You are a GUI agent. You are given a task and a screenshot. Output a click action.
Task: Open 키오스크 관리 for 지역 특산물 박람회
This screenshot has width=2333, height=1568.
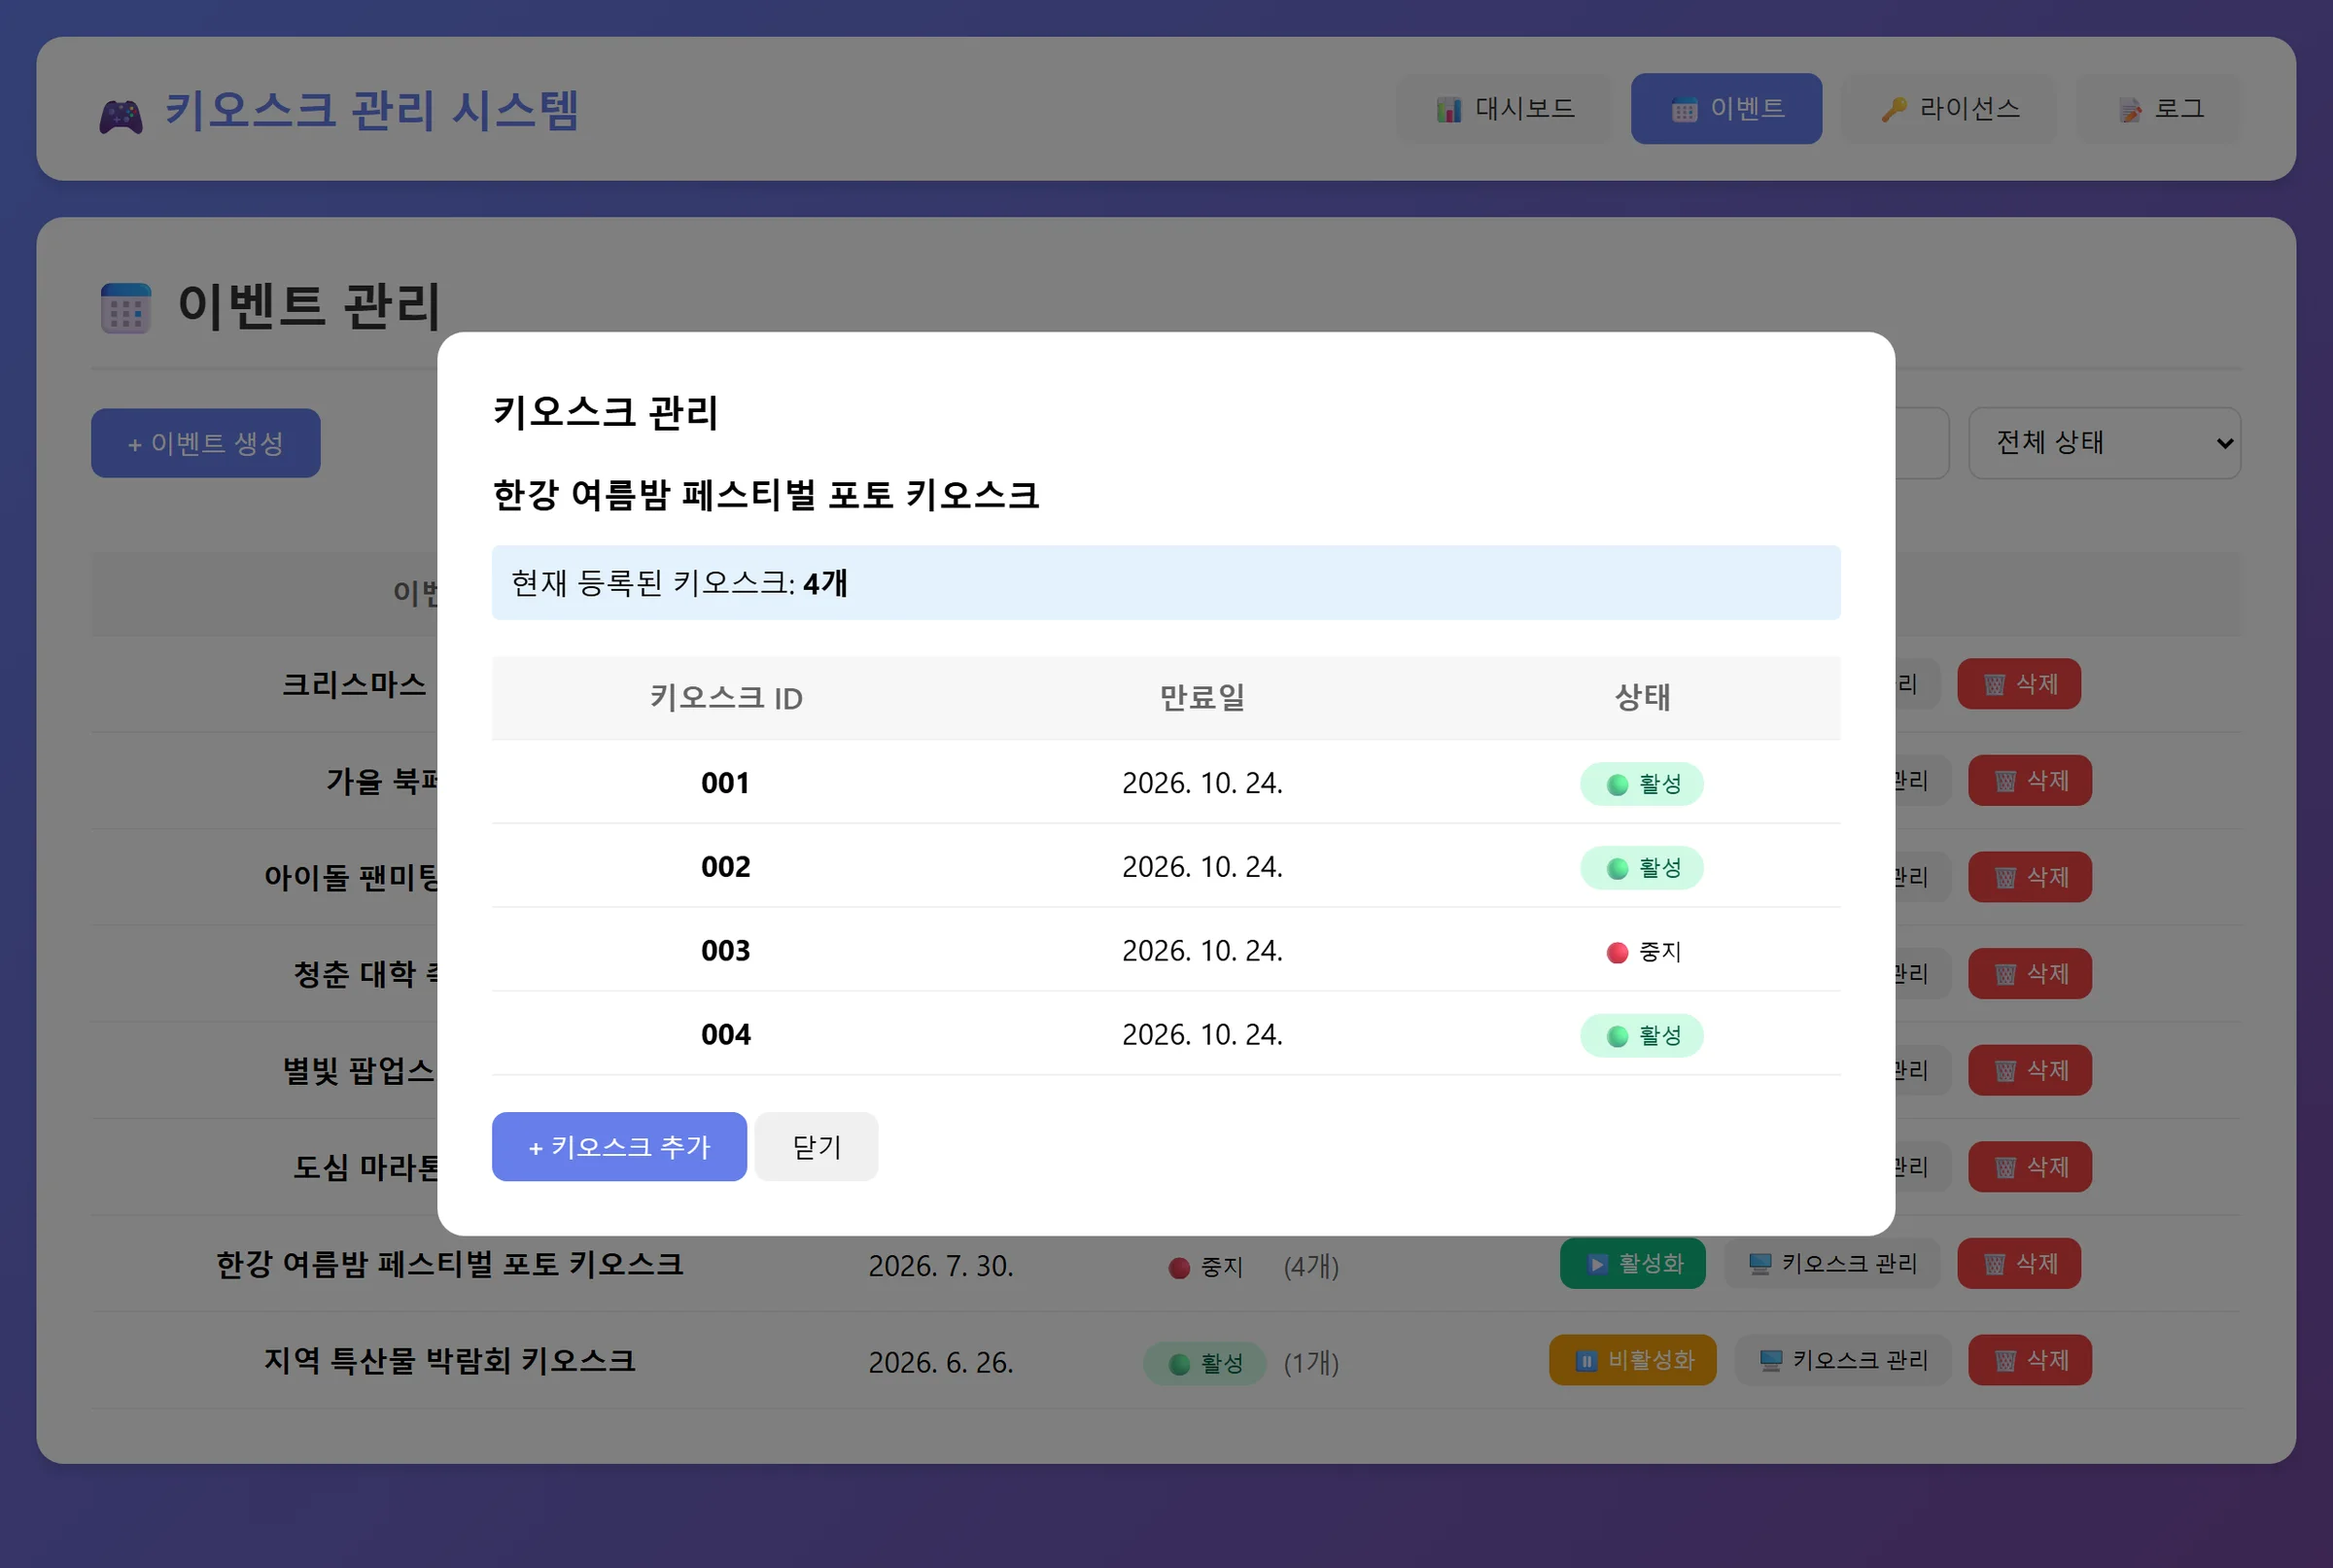(1842, 1360)
